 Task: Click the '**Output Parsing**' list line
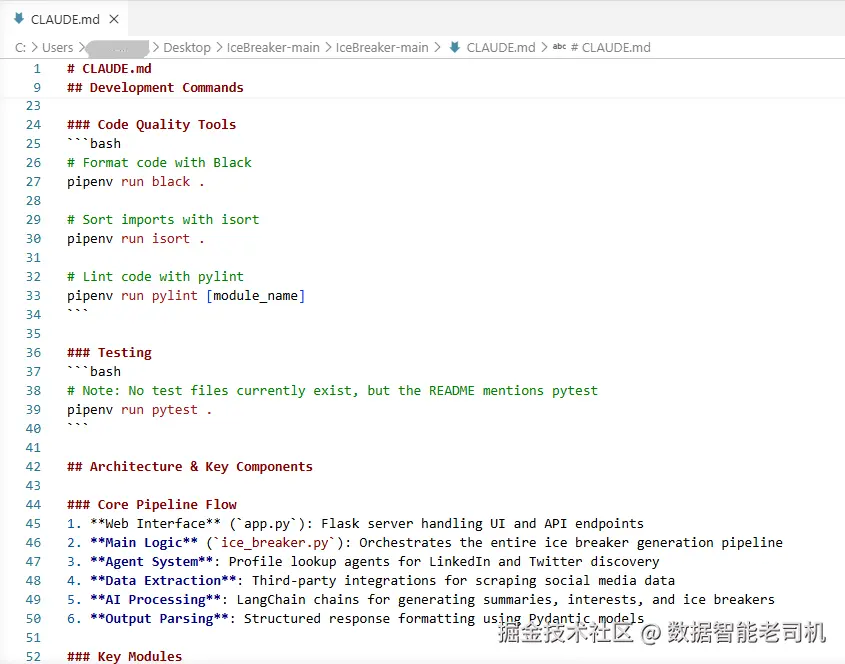click(355, 618)
